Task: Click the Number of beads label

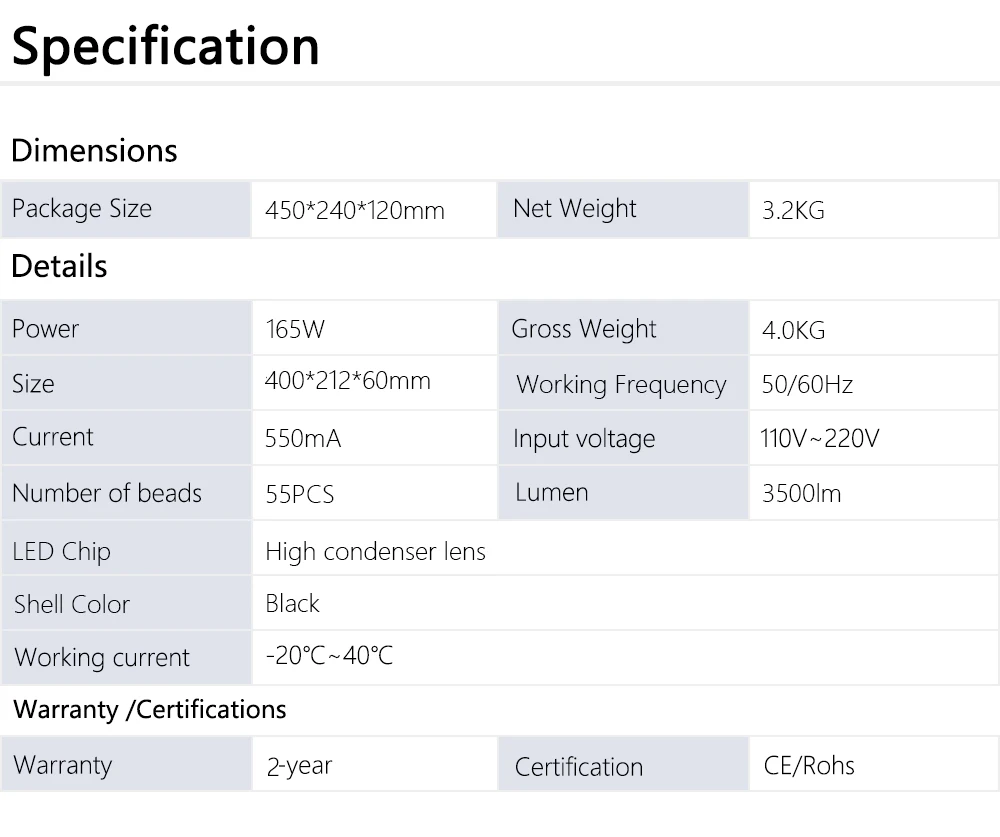Action: coord(107,493)
